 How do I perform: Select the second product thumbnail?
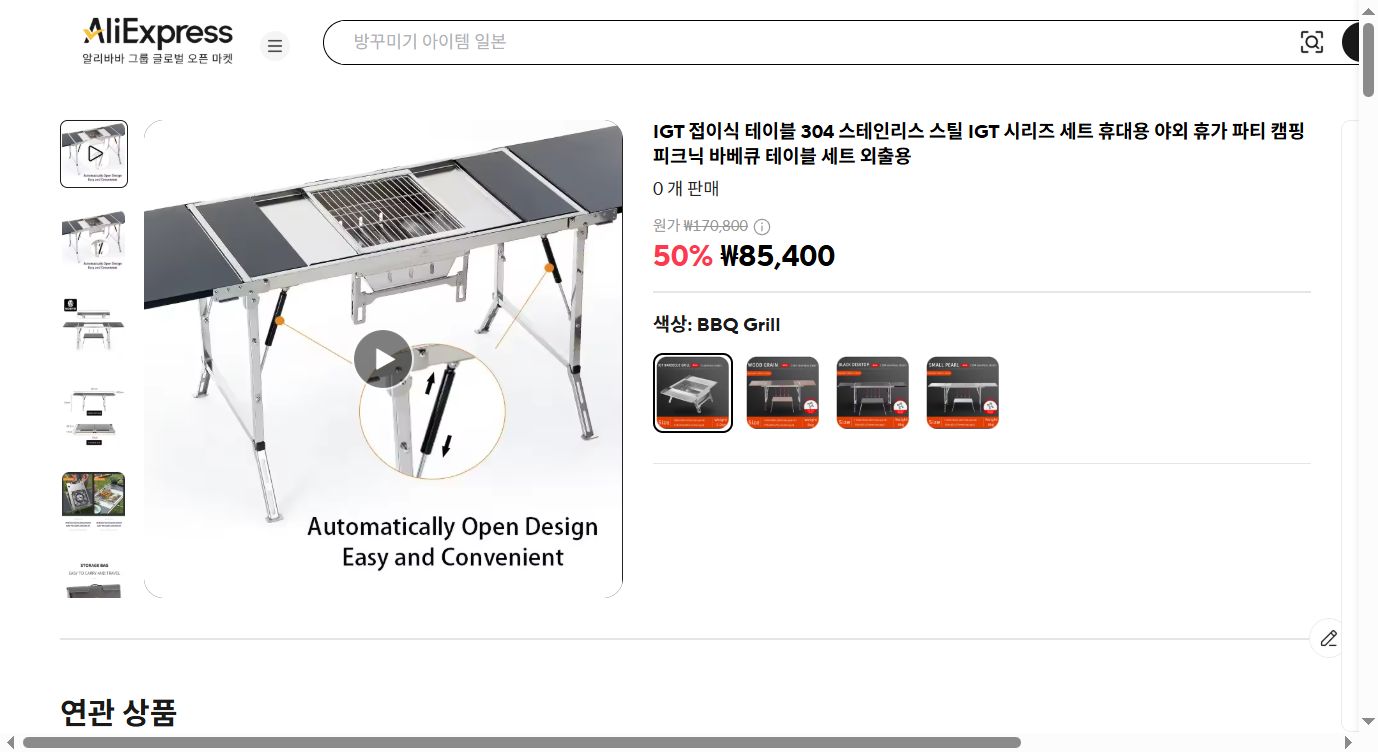click(94, 238)
